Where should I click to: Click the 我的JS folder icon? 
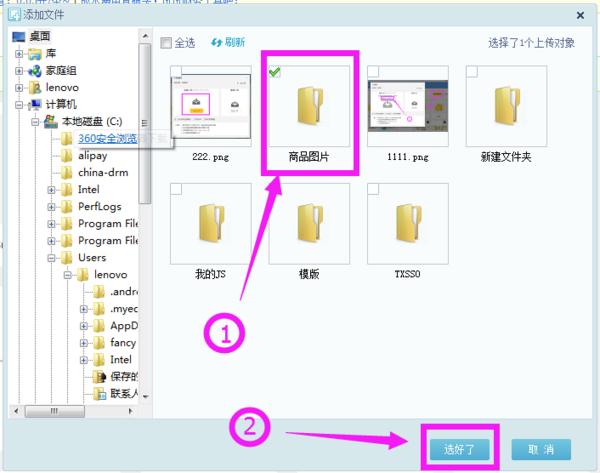(210, 222)
